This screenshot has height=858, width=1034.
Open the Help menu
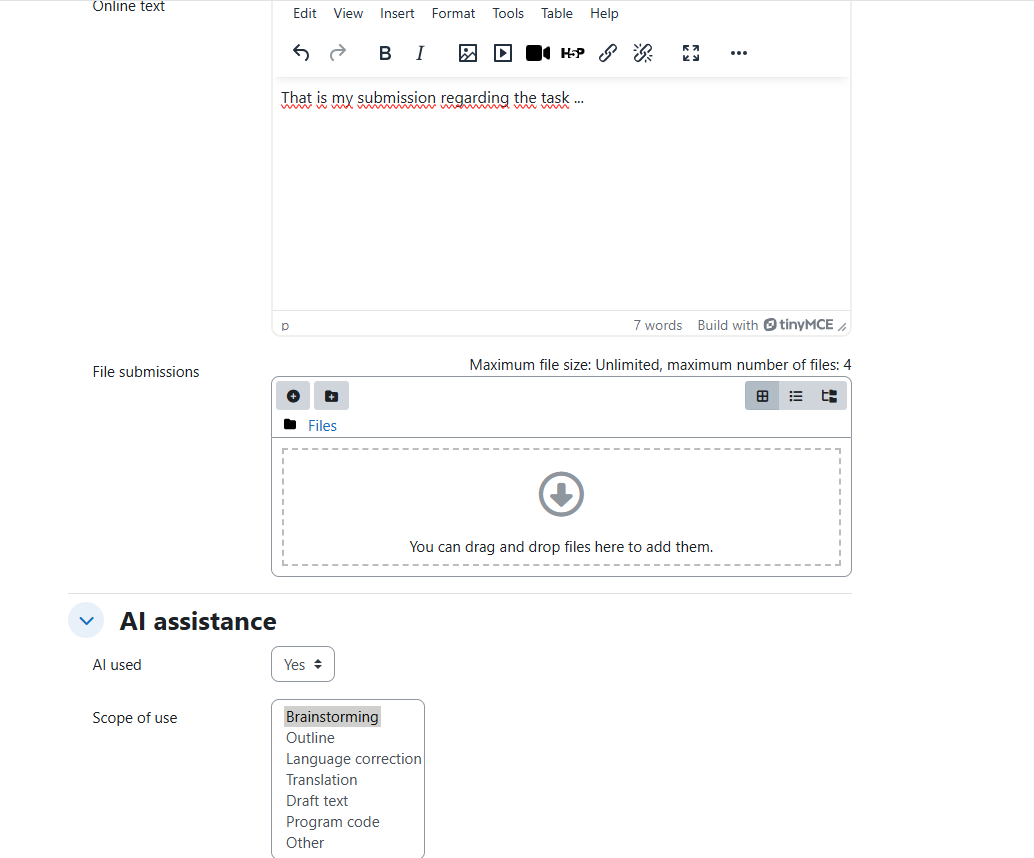pos(604,13)
